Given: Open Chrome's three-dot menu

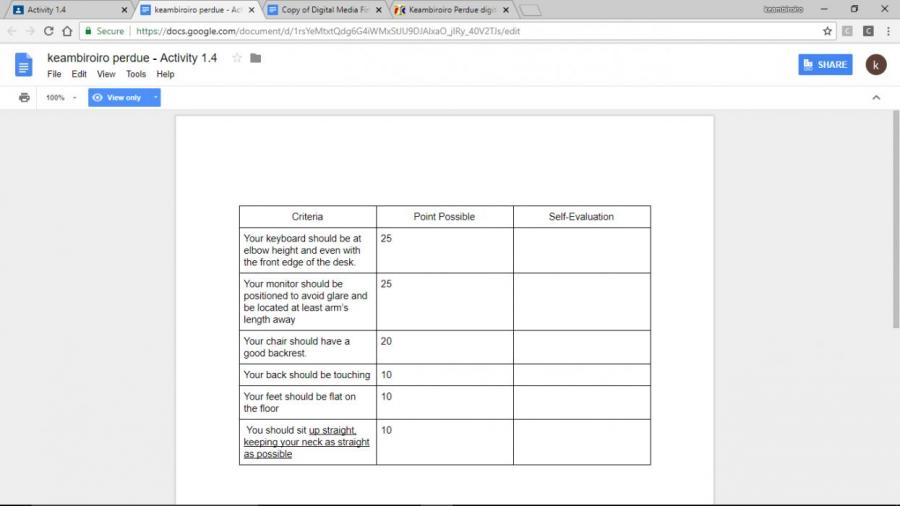Looking at the screenshot, I should pyautogui.click(x=888, y=31).
